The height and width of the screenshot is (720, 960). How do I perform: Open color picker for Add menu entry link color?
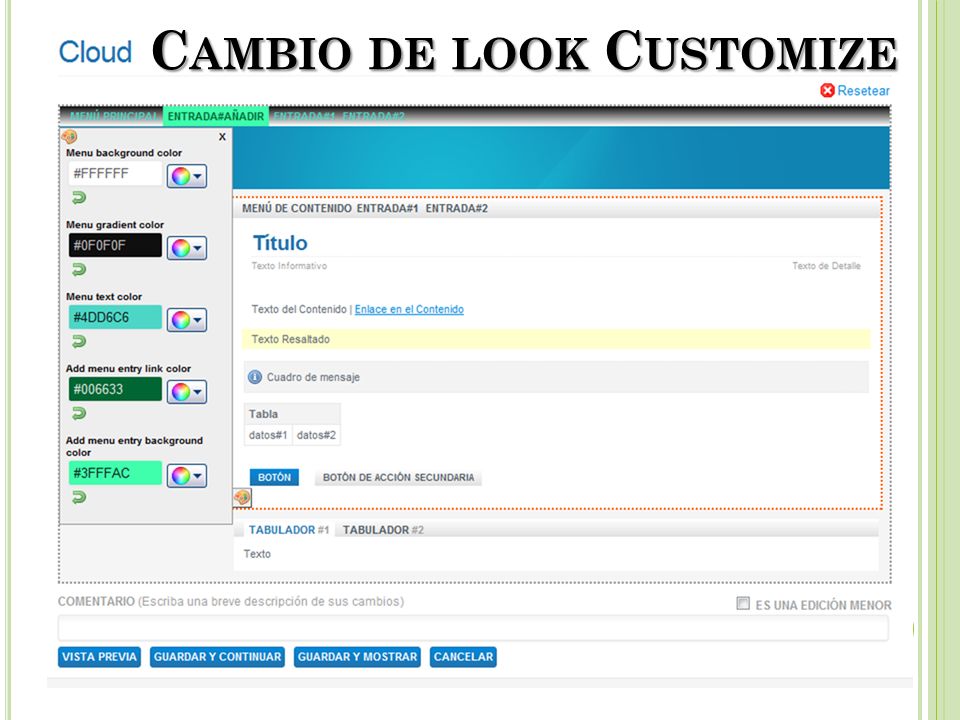click(x=187, y=392)
